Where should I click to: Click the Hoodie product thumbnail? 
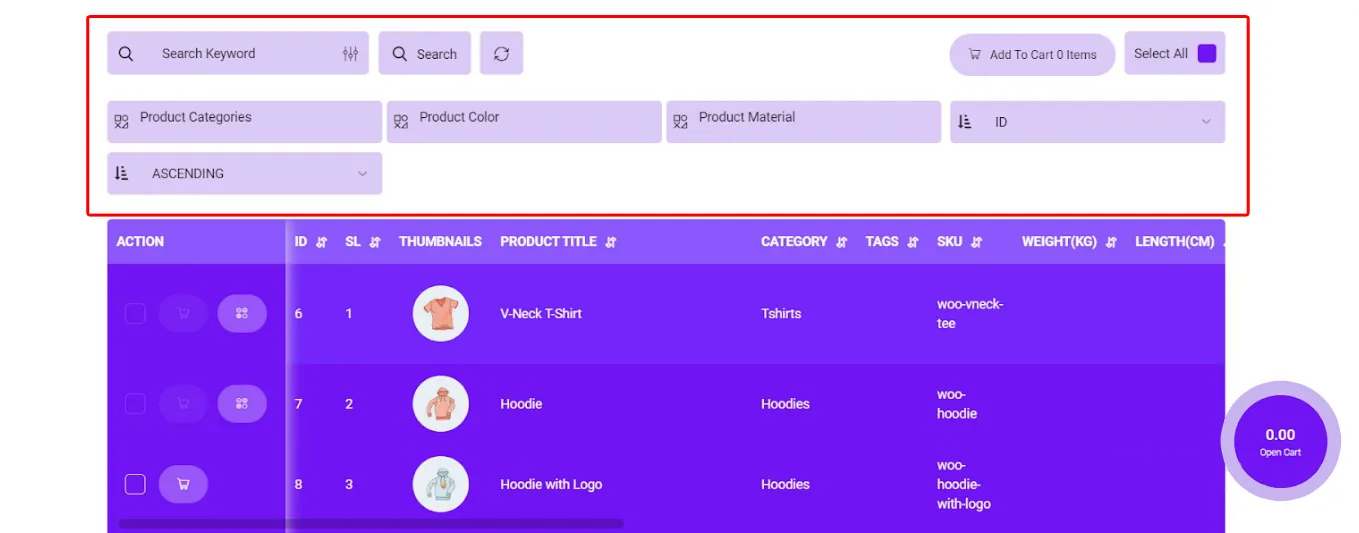click(x=441, y=404)
